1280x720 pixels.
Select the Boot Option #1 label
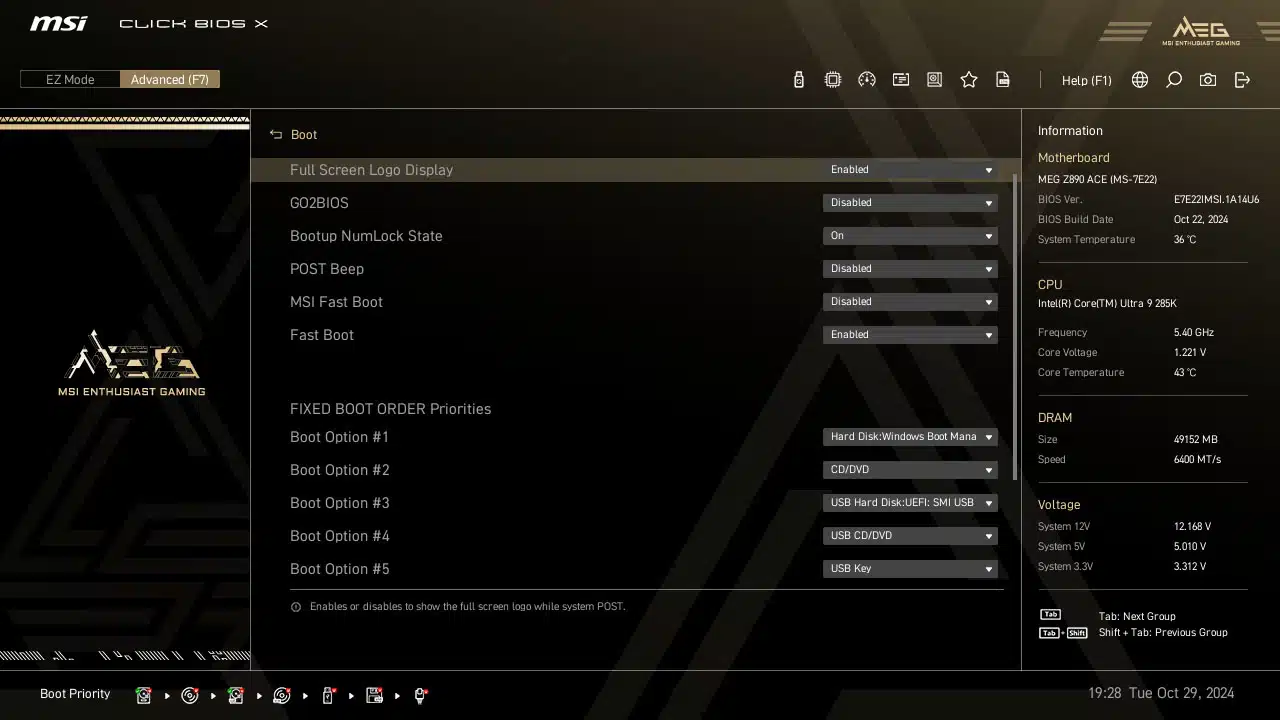339,437
